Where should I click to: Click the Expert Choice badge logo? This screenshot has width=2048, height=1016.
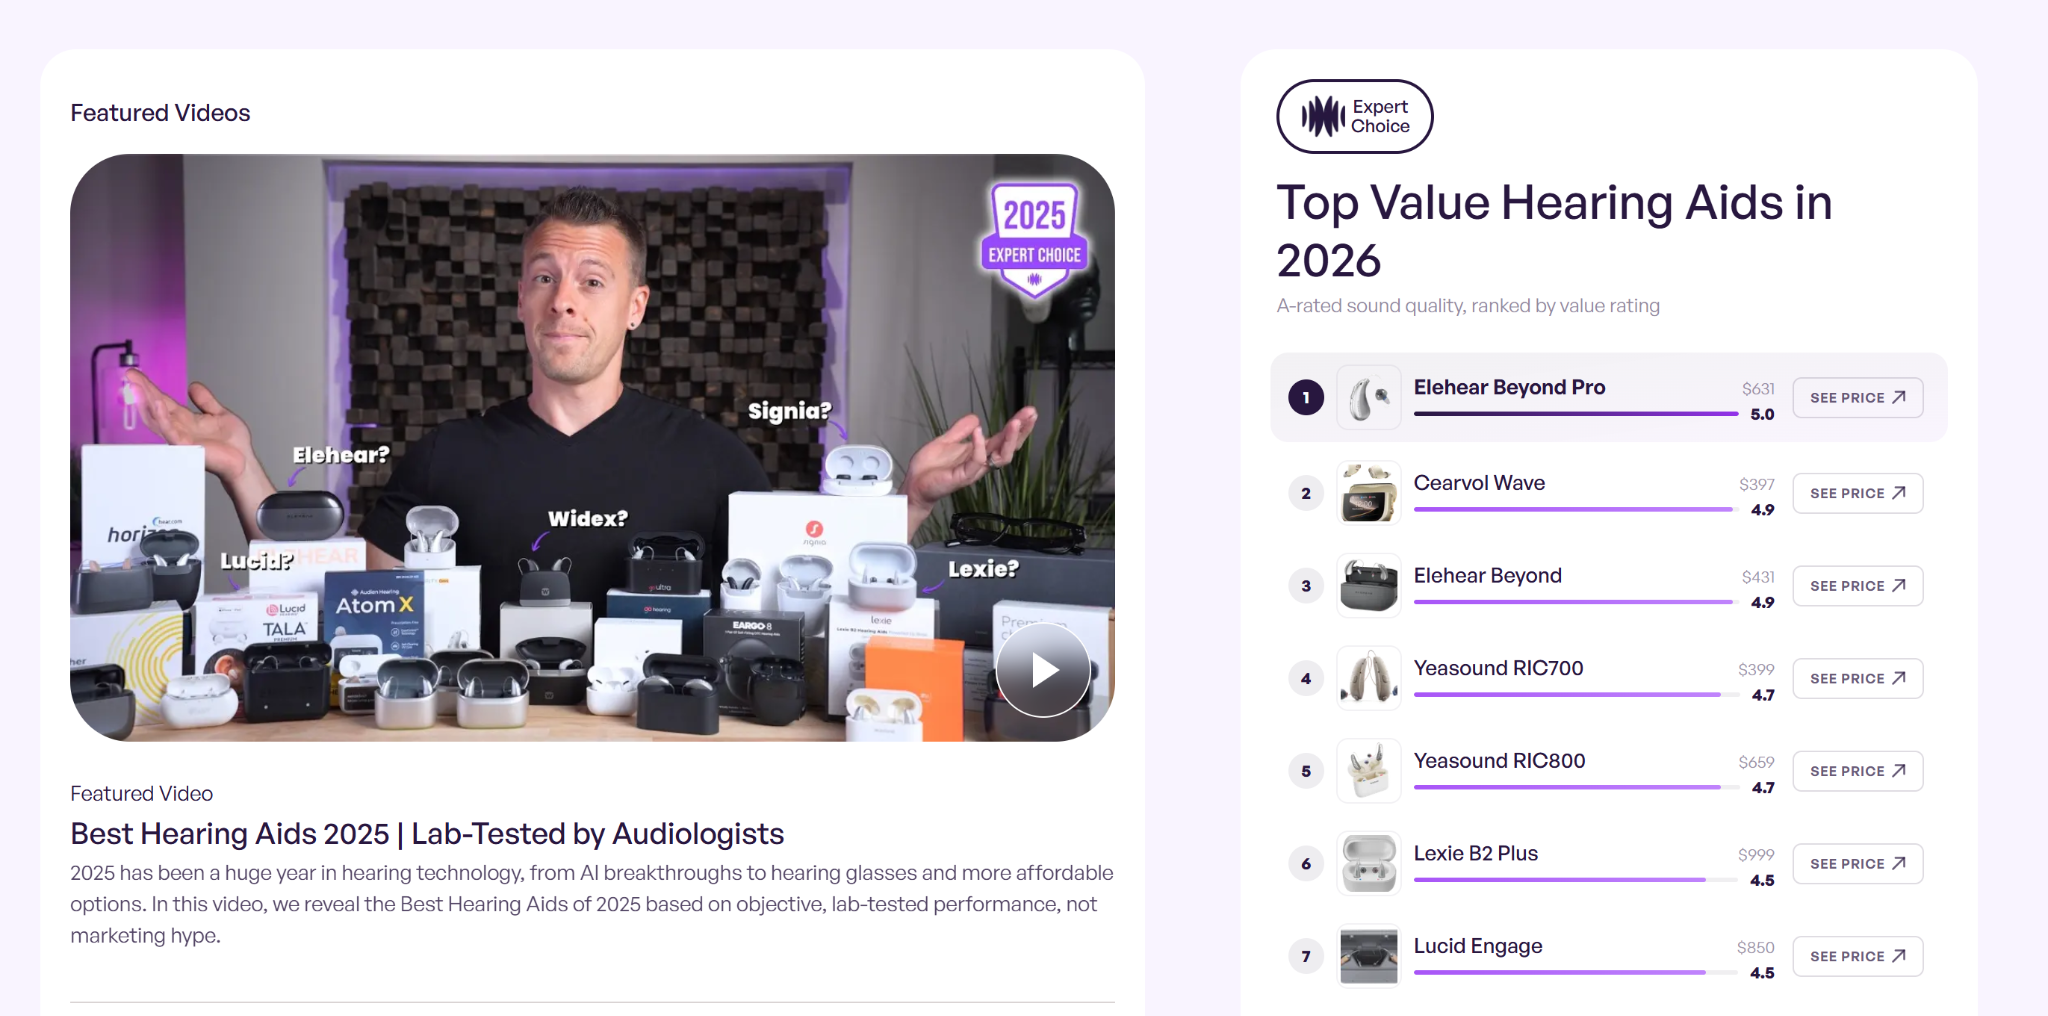tap(1354, 116)
